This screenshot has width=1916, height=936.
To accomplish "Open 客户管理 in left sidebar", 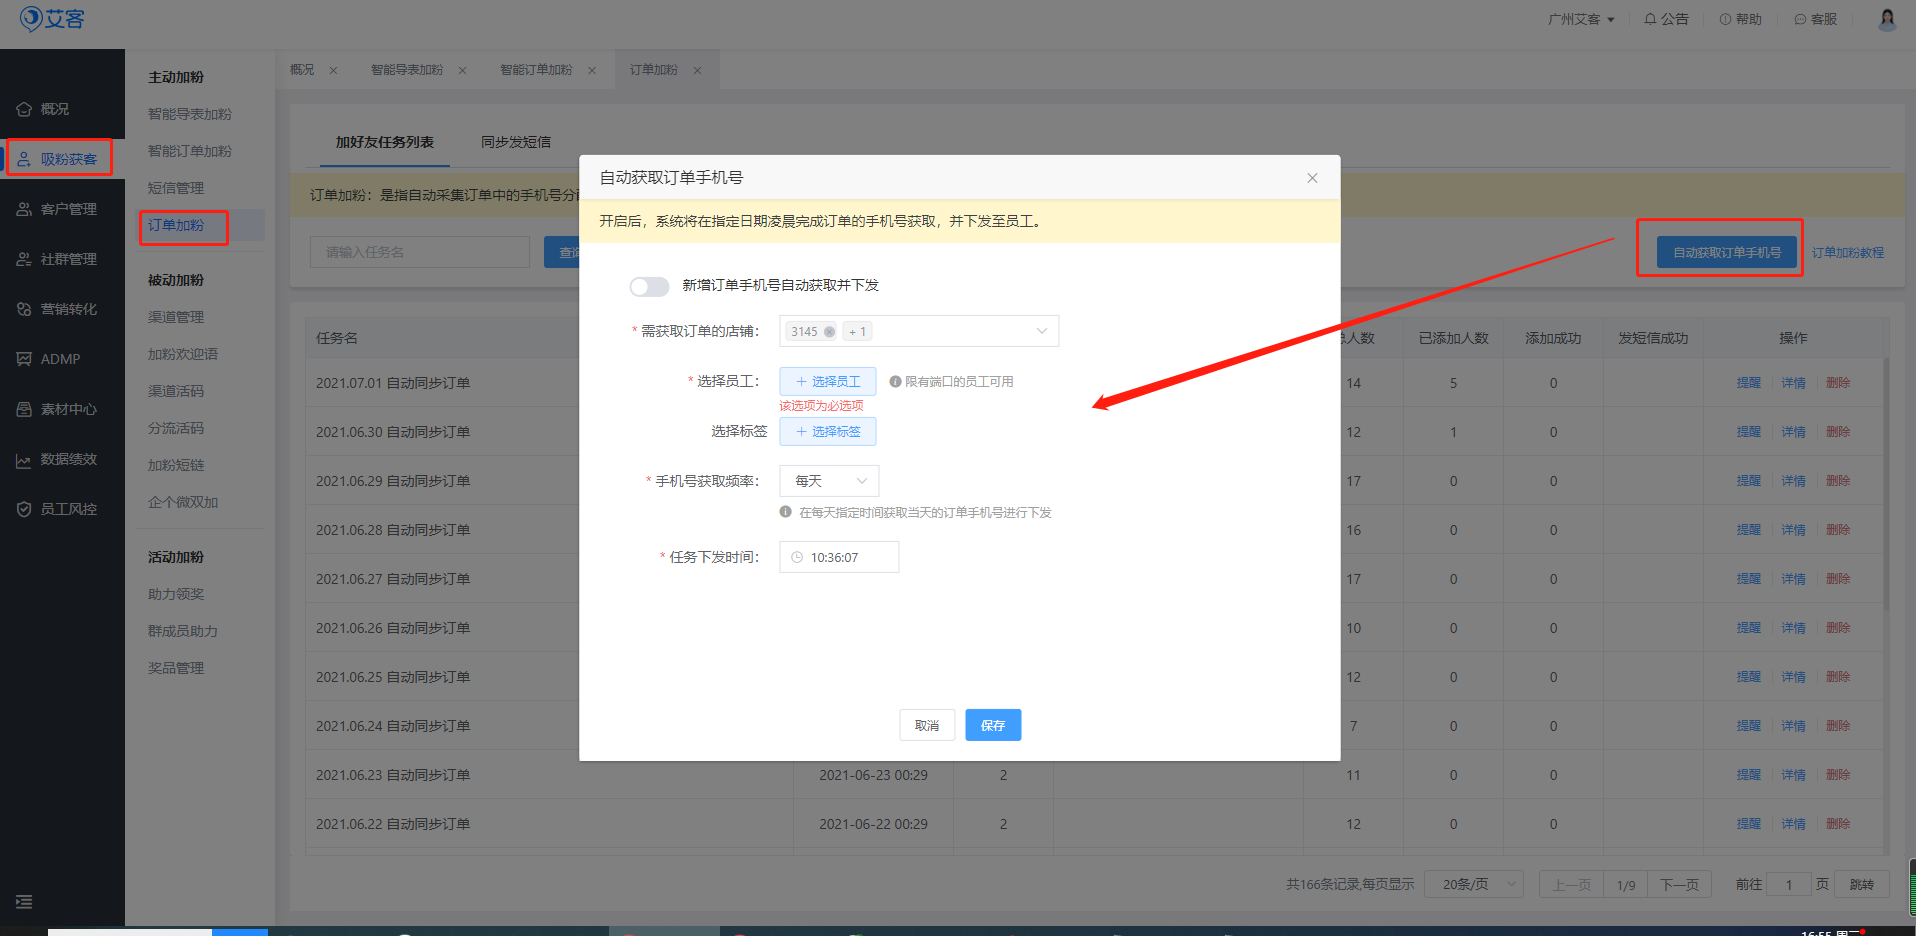I will (68, 209).
